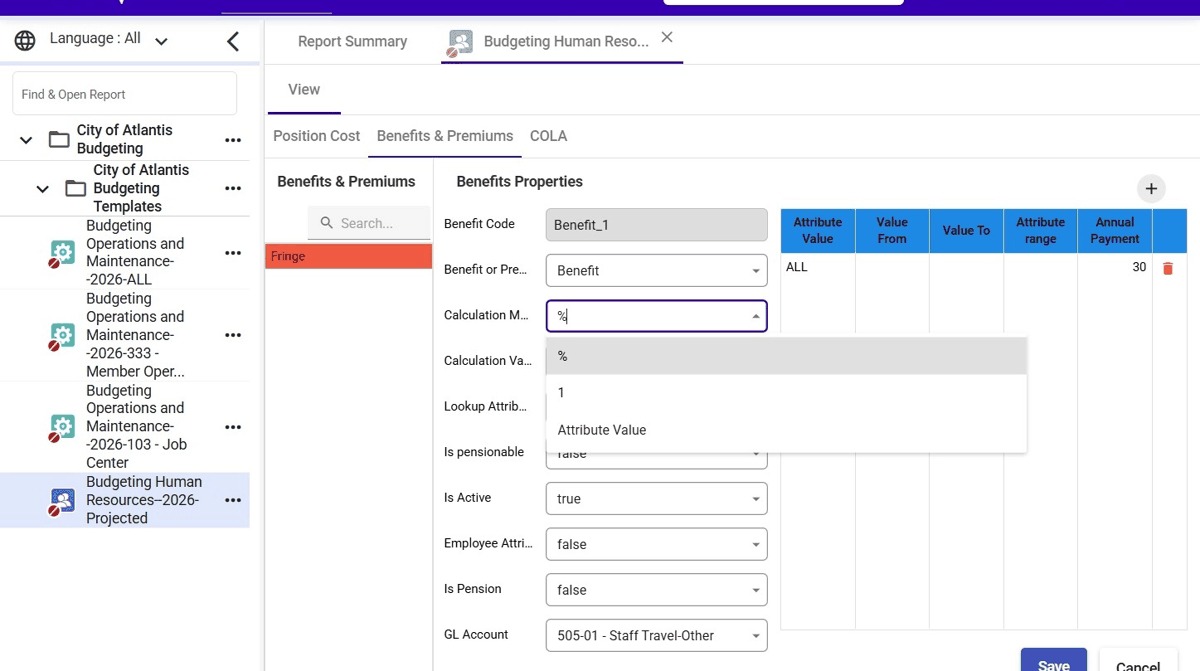The width and height of the screenshot is (1200, 671).
Task: Collapse the sidebar with the back chevron
Action: (x=233, y=41)
